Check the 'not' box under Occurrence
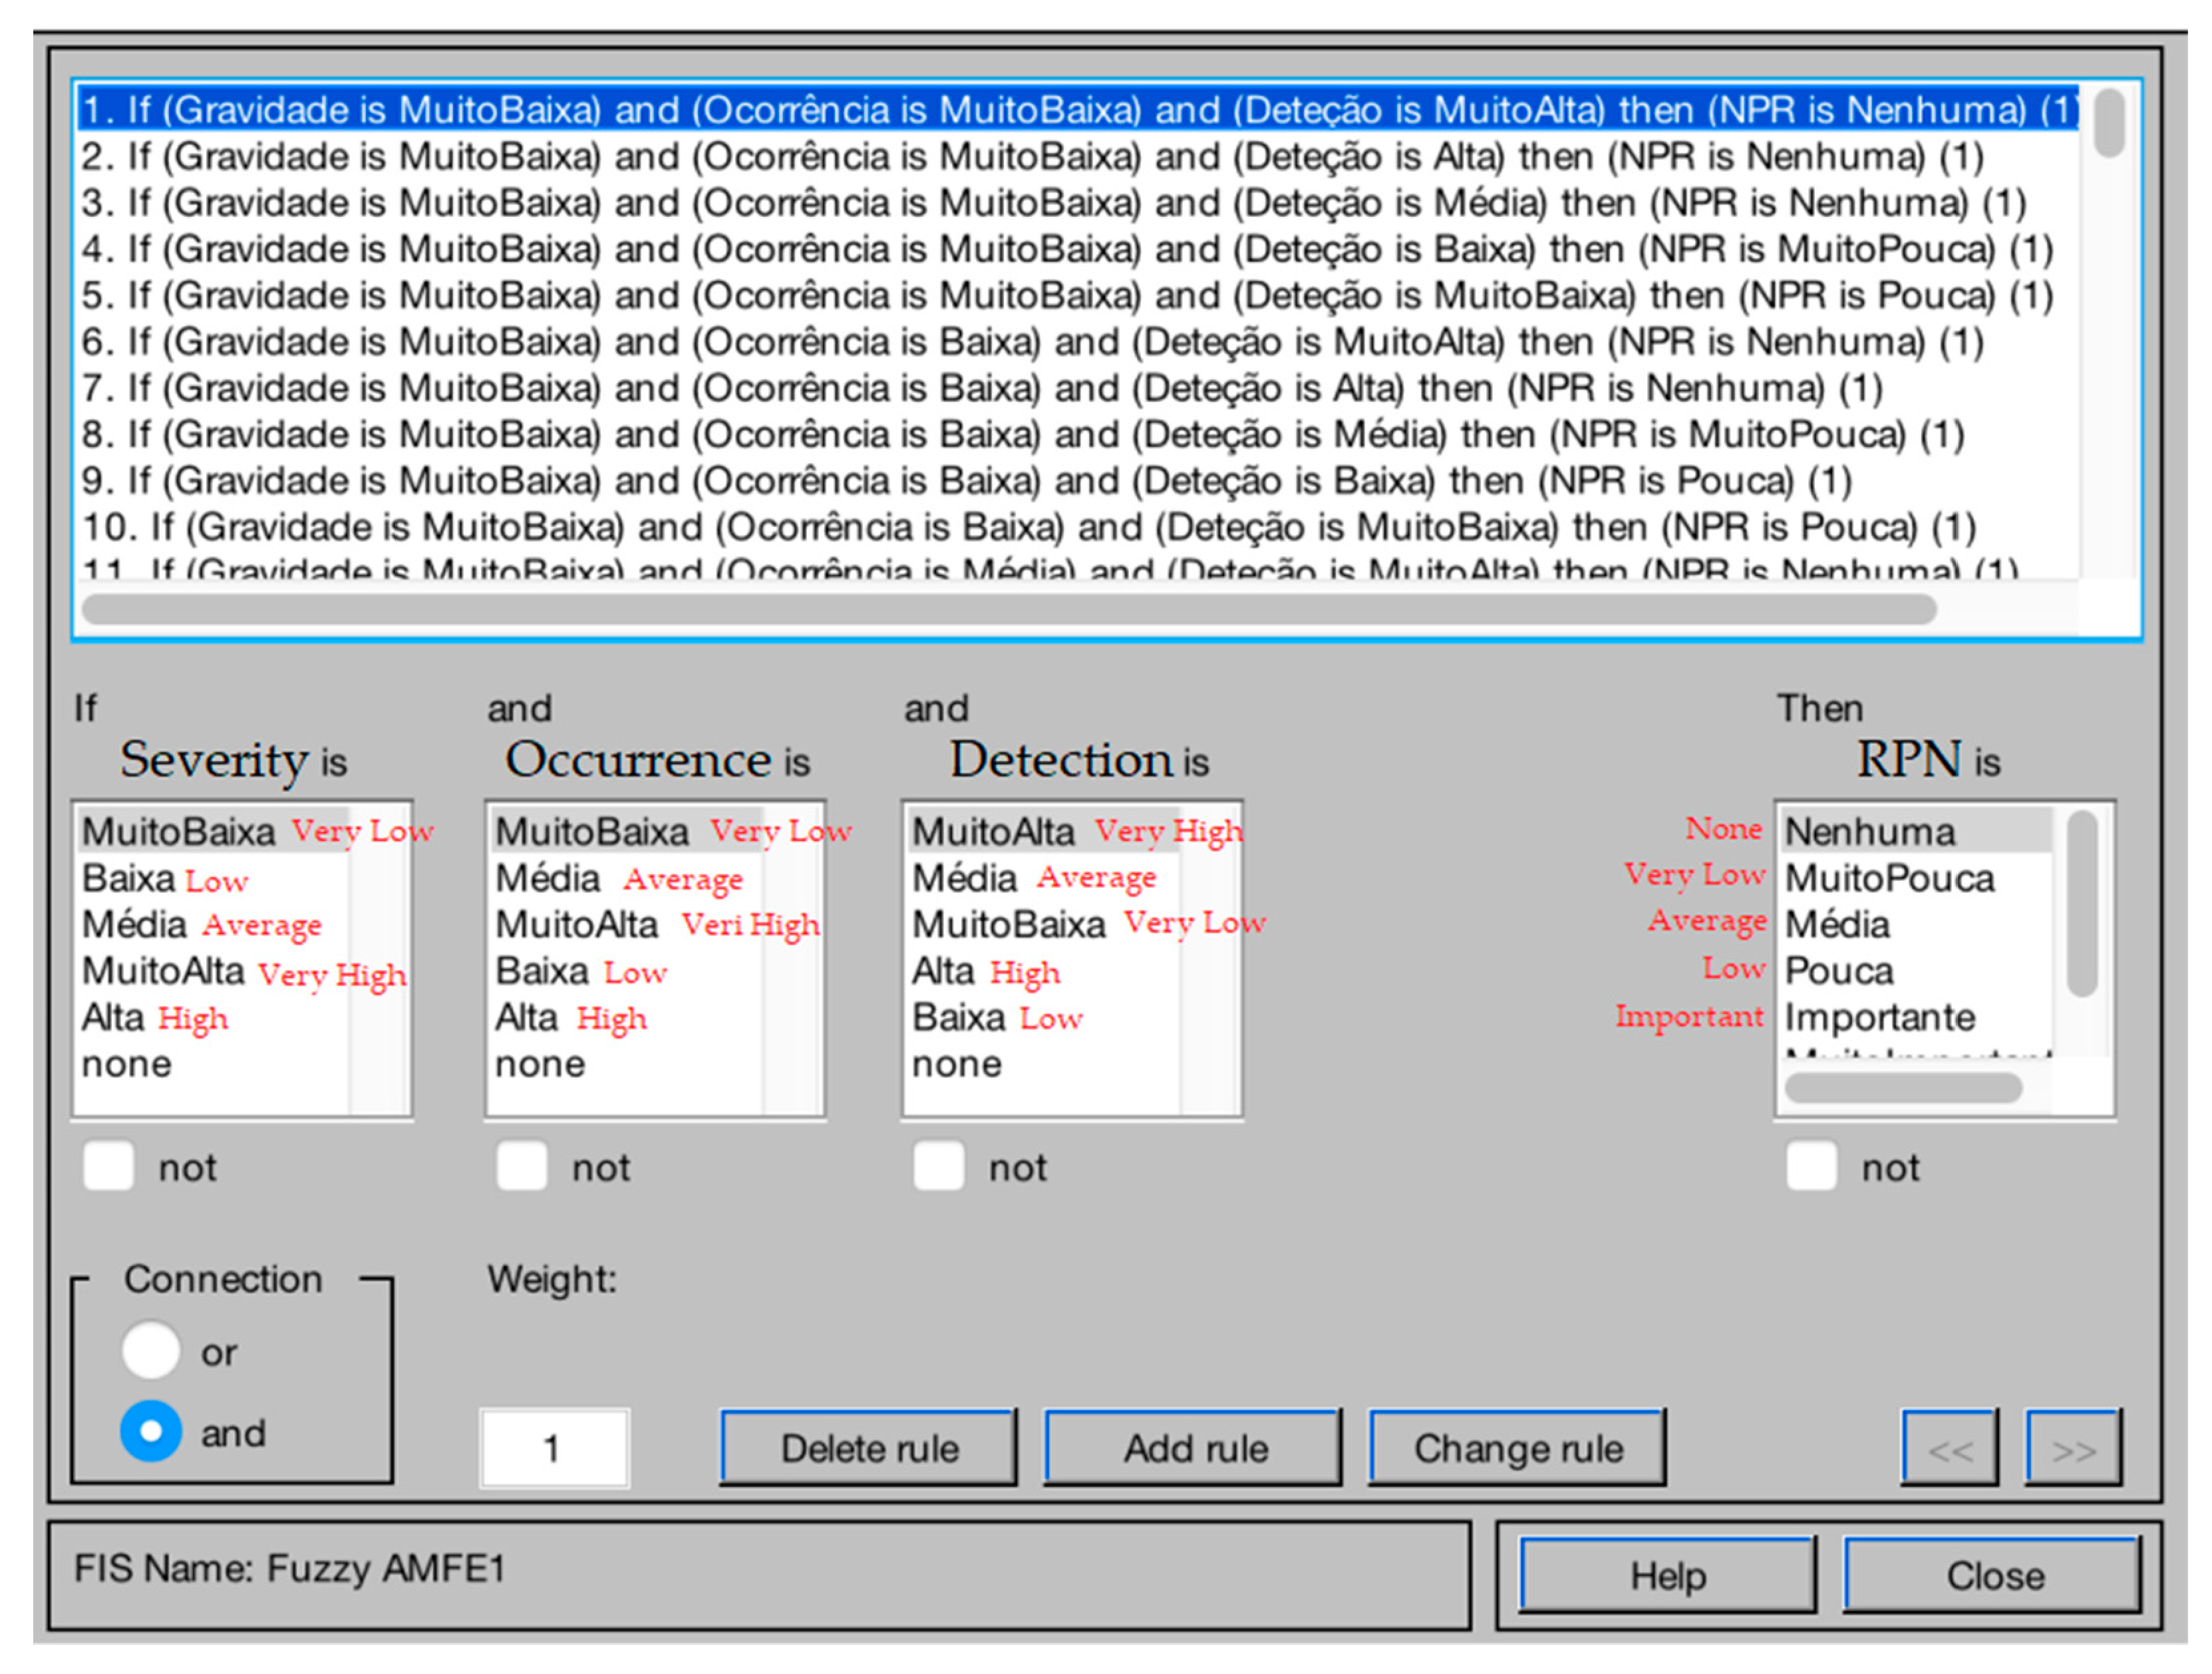This screenshot has width=2212, height=1674. coord(521,1166)
